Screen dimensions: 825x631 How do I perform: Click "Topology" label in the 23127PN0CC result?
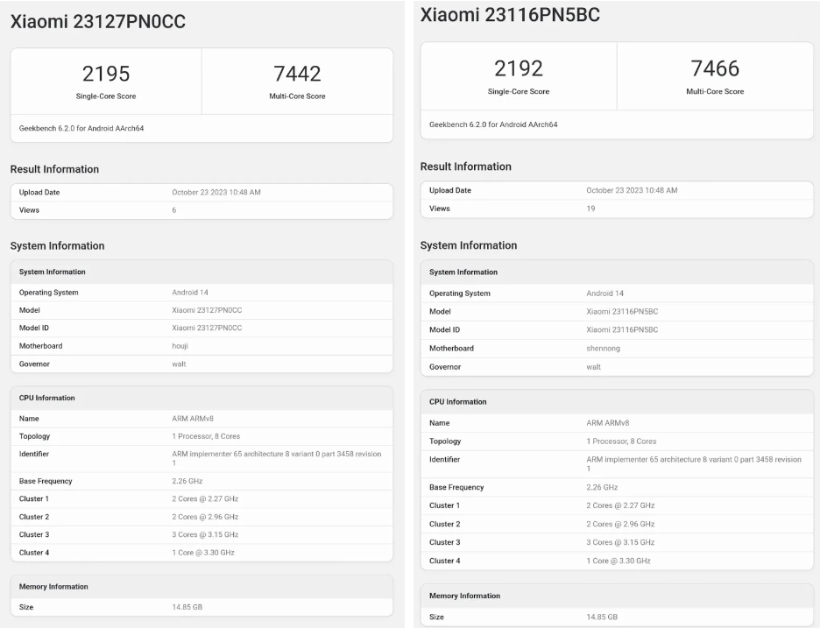pos(34,436)
